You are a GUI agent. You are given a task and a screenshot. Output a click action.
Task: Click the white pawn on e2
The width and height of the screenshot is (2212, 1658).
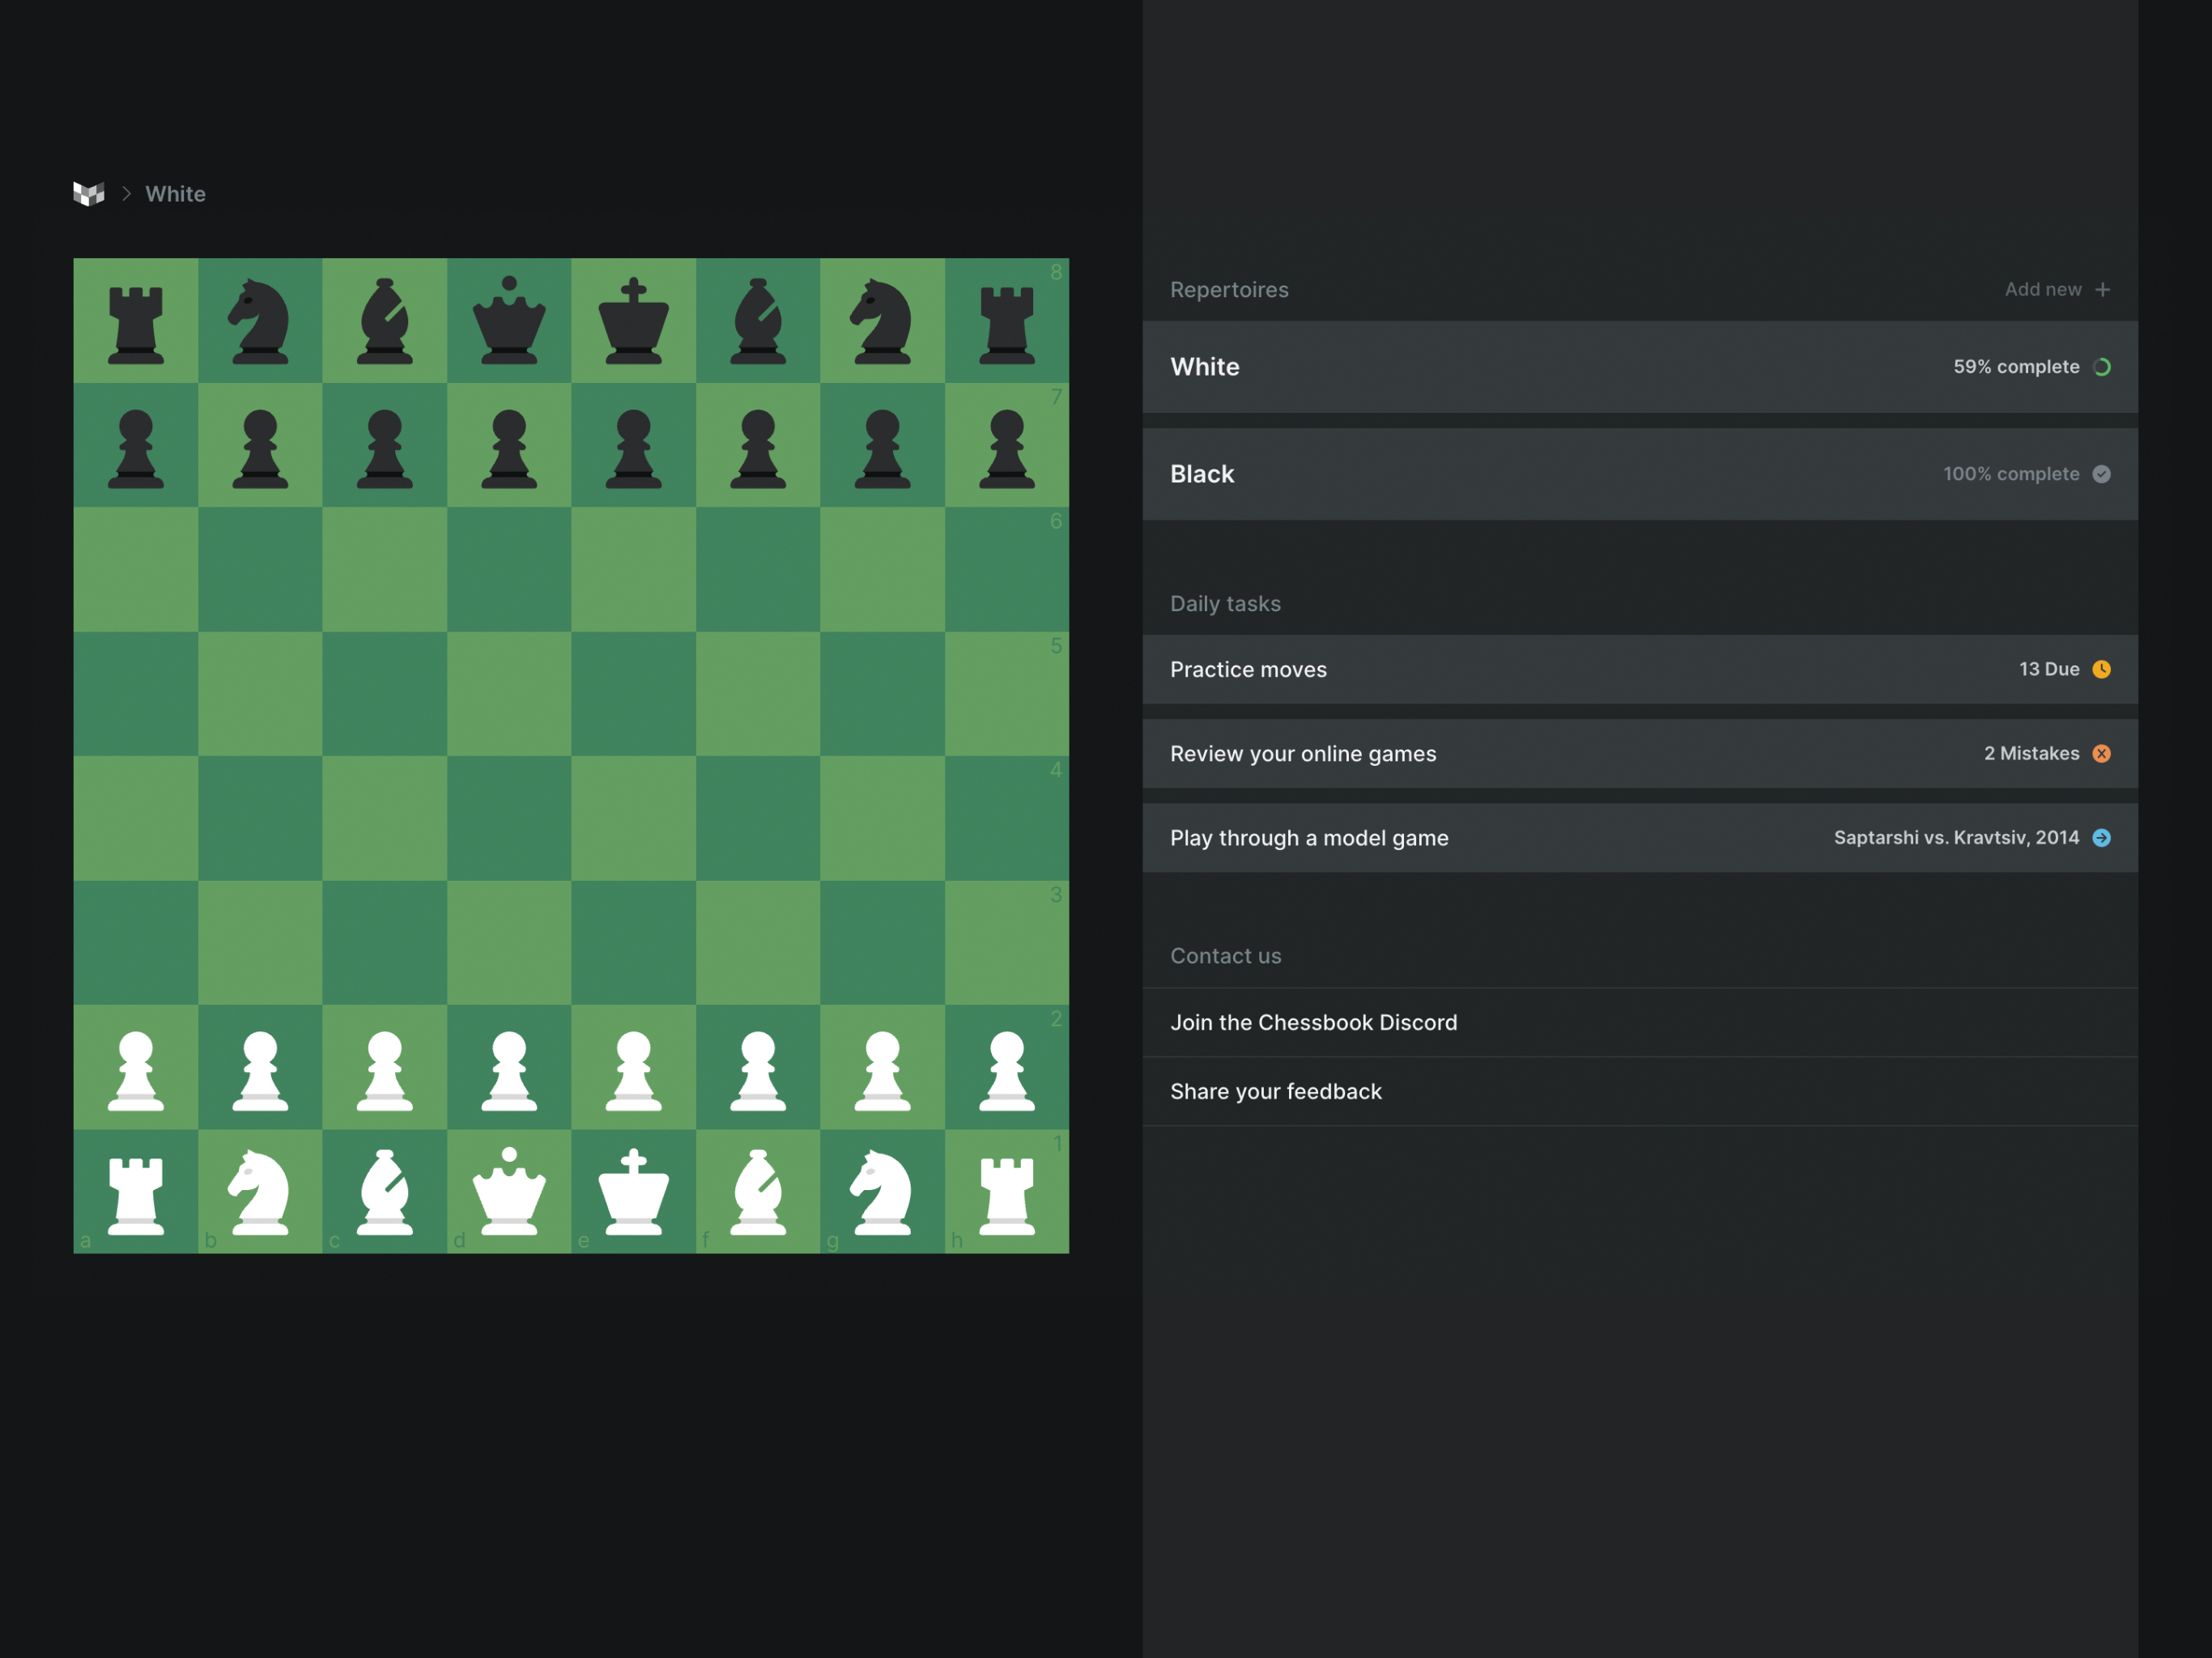pos(633,1070)
